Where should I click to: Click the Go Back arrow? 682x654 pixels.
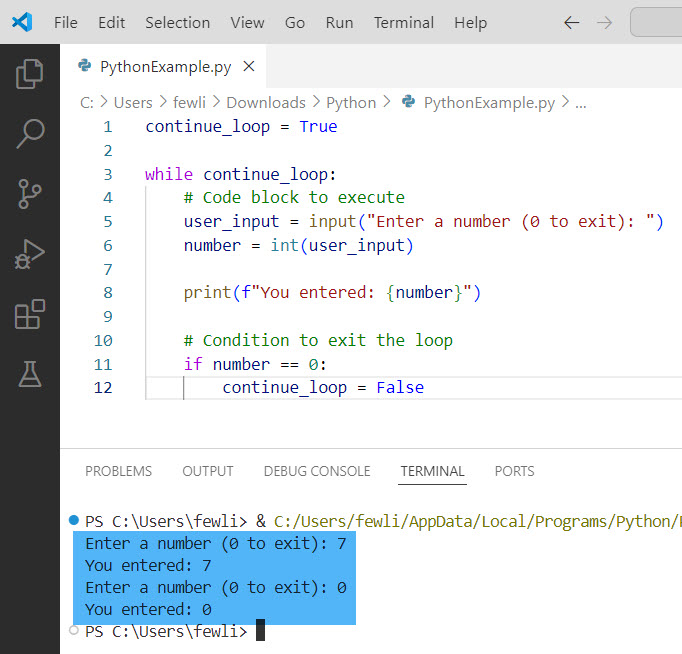pyautogui.click(x=572, y=23)
